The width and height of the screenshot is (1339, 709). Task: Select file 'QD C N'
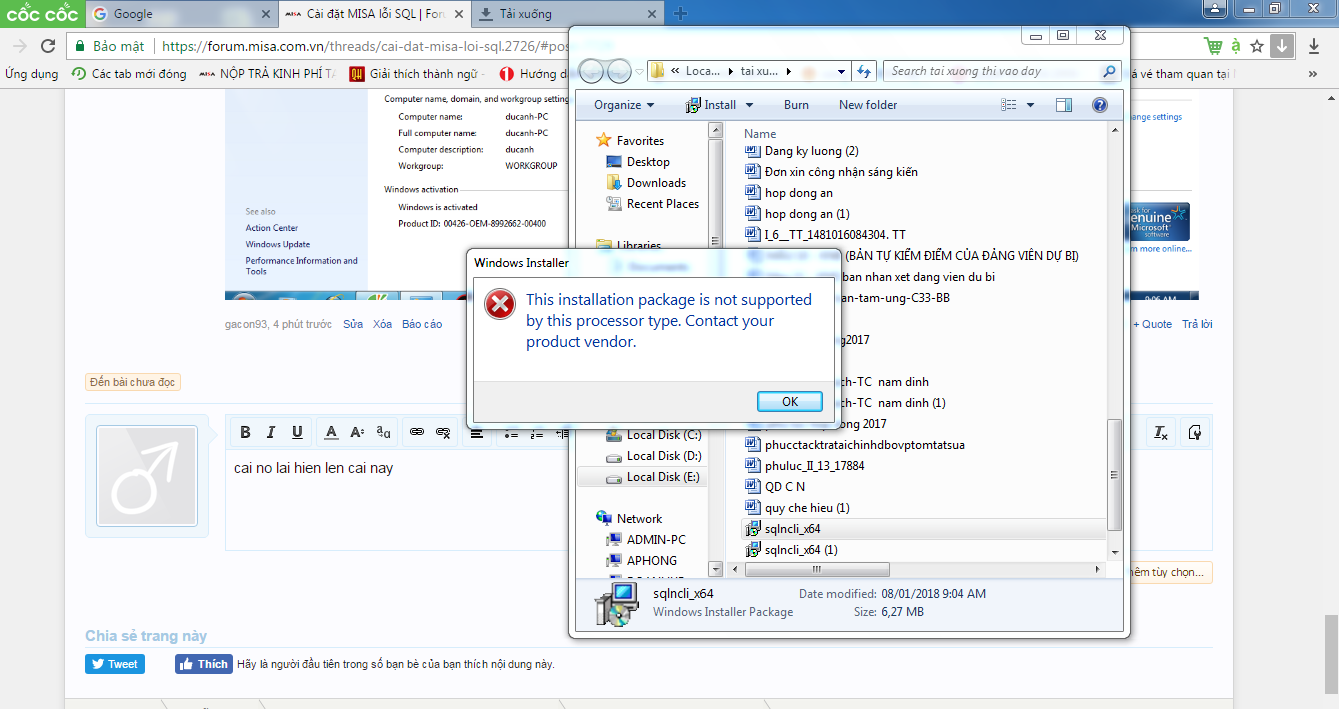[776, 487]
